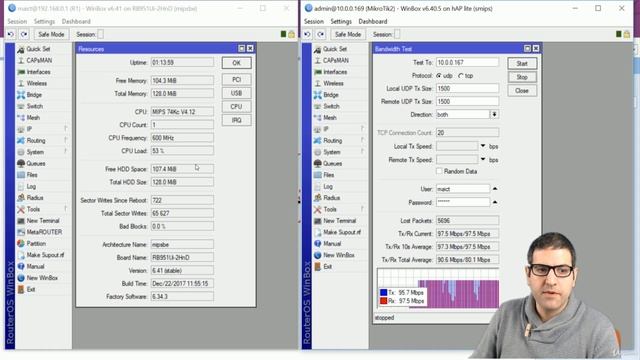The image size is (640, 360).
Task: Expand Remote Tx Speed field arrow
Action: [483, 159]
